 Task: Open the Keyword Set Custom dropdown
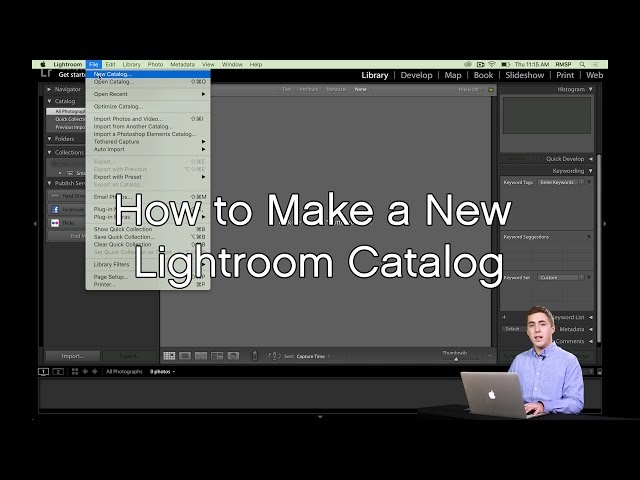[560, 278]
